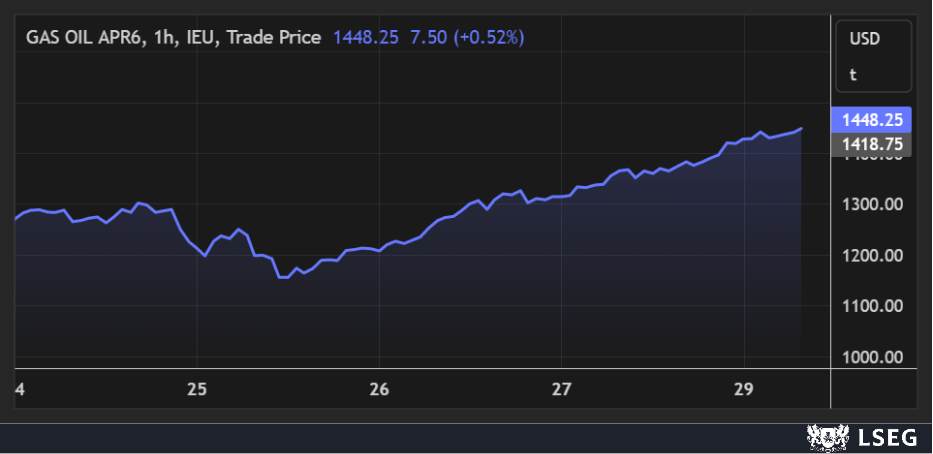Click the 1200.00 price axis label
933x454 pixels.
click(872, 256)
